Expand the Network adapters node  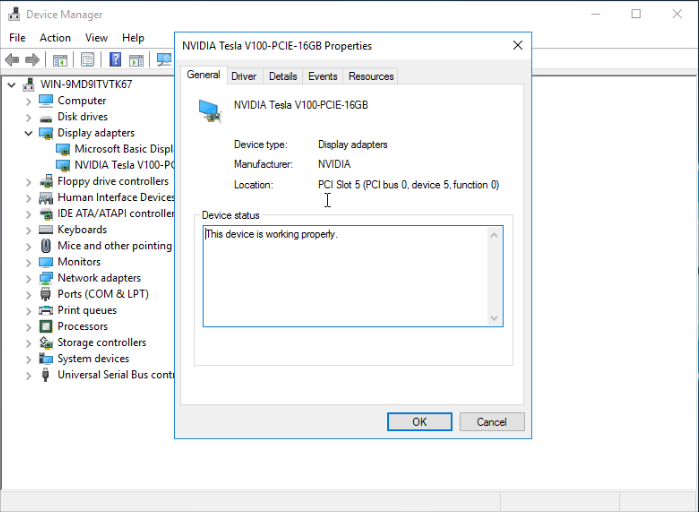tap(29, 278)
